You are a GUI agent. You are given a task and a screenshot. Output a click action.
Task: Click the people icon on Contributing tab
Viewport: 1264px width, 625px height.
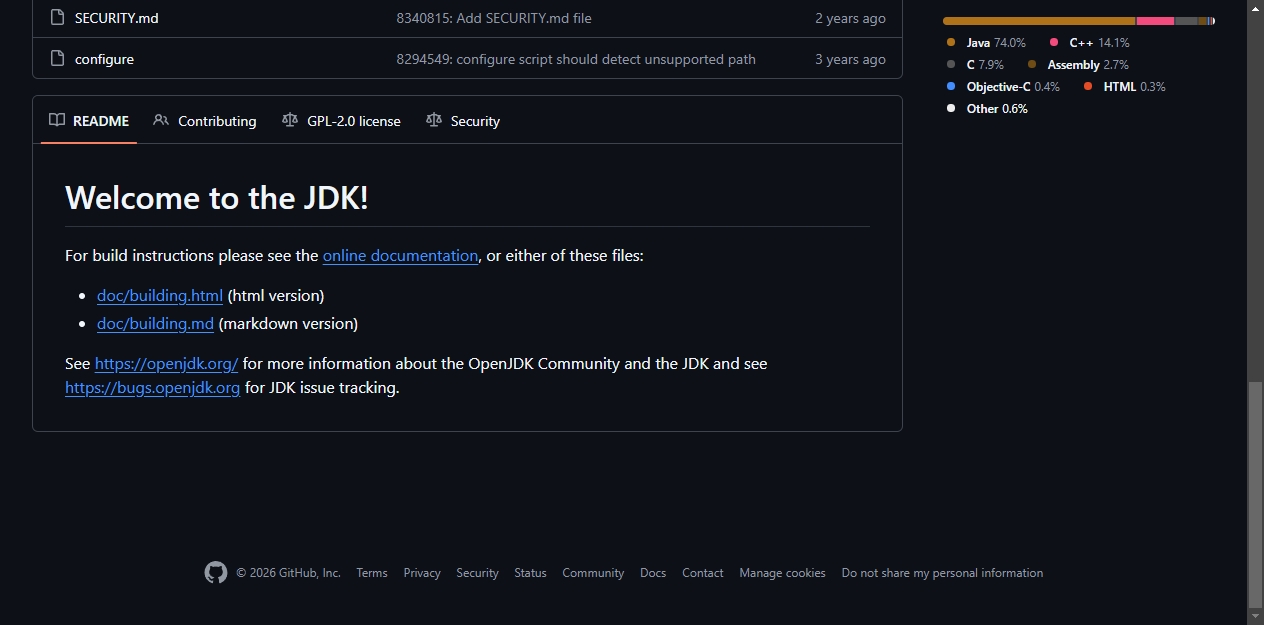pyautogui.click(x=161, y=120)
